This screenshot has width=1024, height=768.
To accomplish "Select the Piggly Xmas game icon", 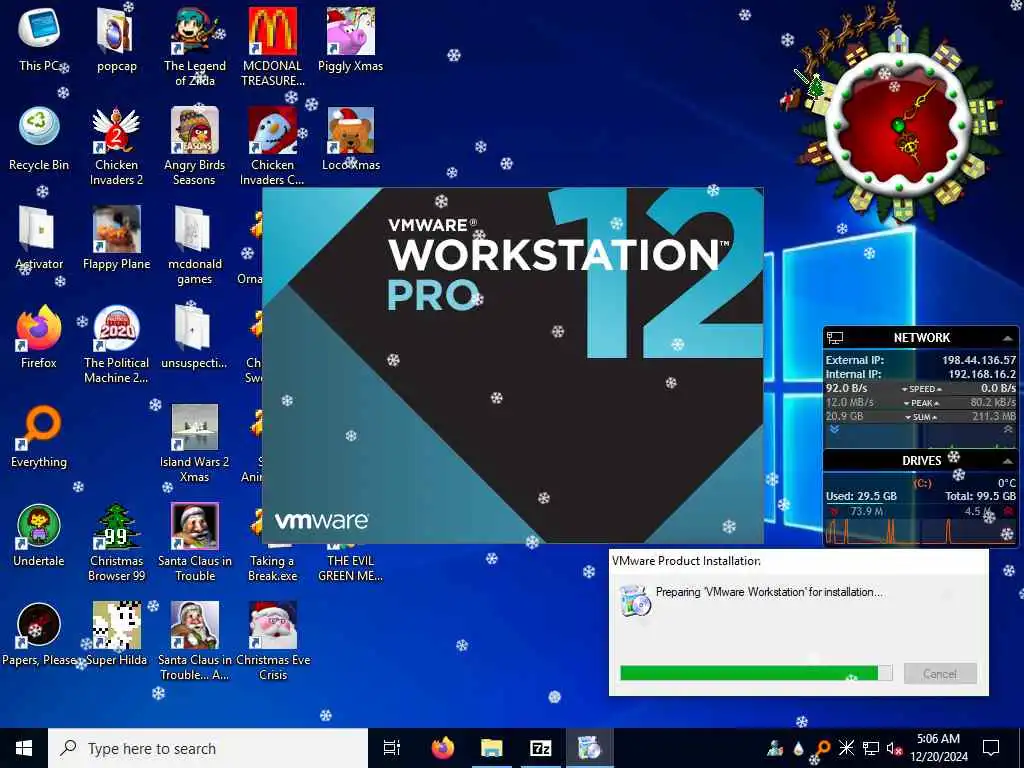I will point(350,39).
